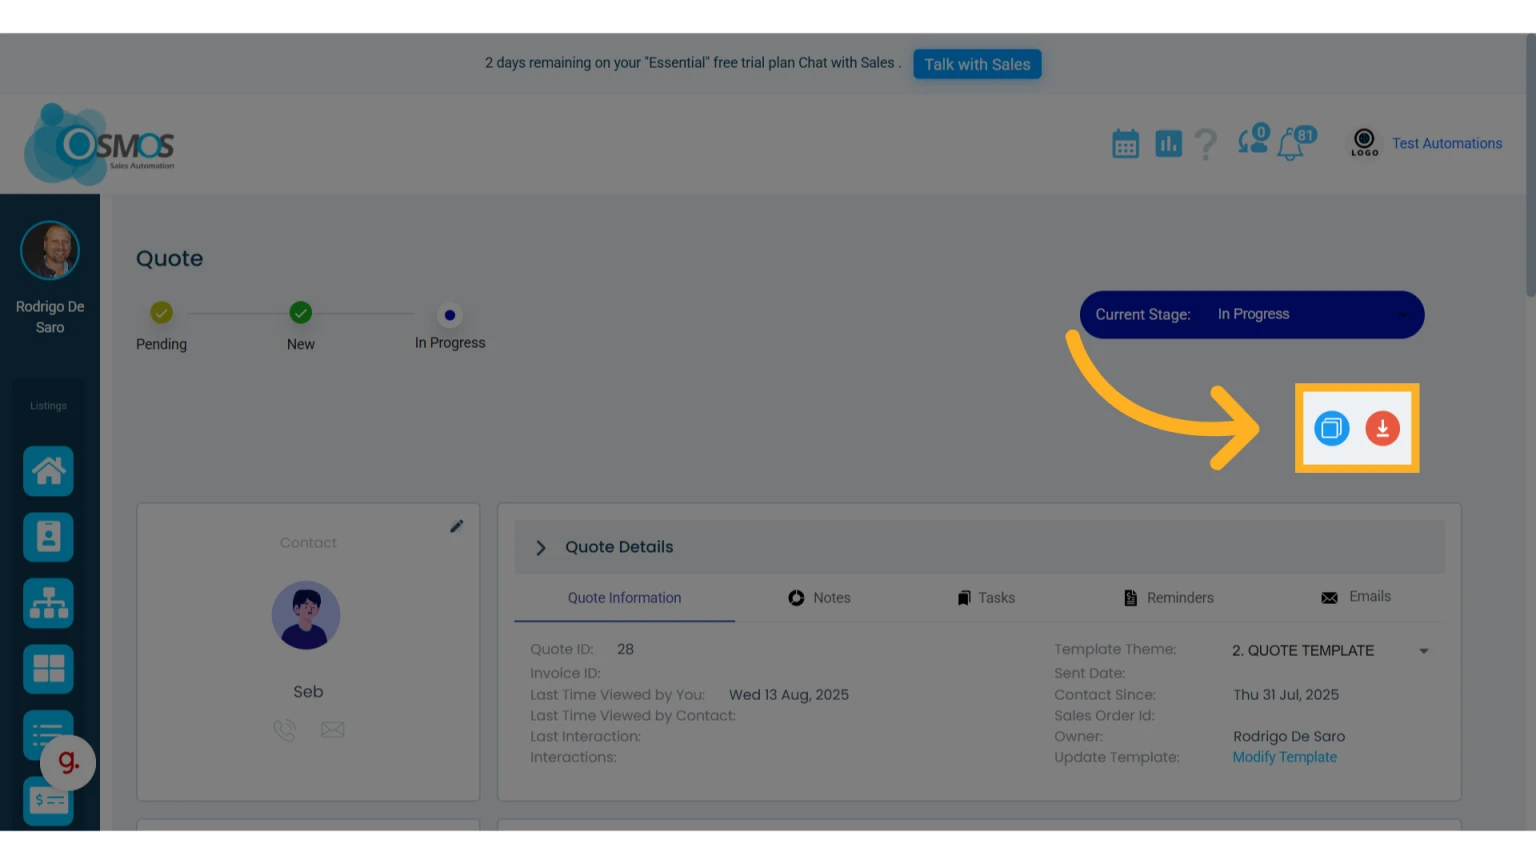1536x864 pixels.
Task: Click the red download quote icon
Action: [1382, 428]
